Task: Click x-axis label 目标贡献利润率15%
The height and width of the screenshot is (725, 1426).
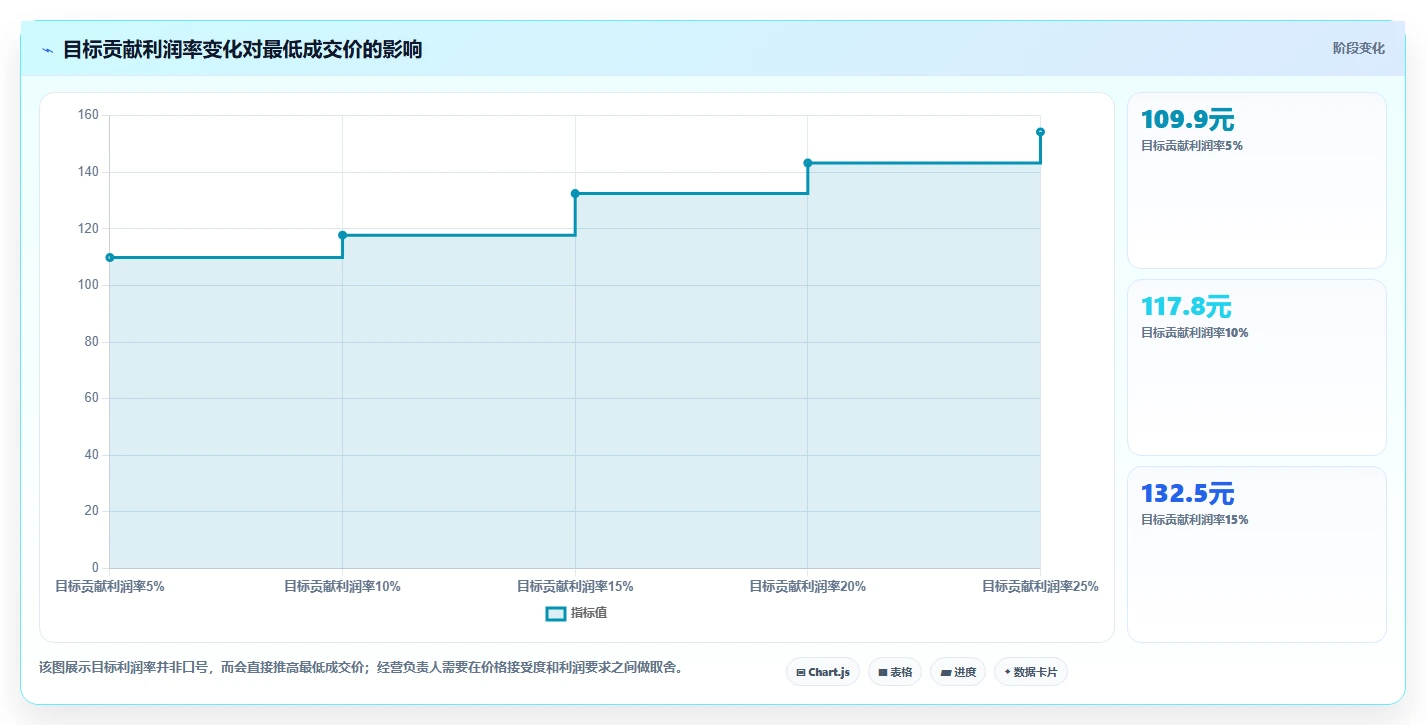Action: 575,587
